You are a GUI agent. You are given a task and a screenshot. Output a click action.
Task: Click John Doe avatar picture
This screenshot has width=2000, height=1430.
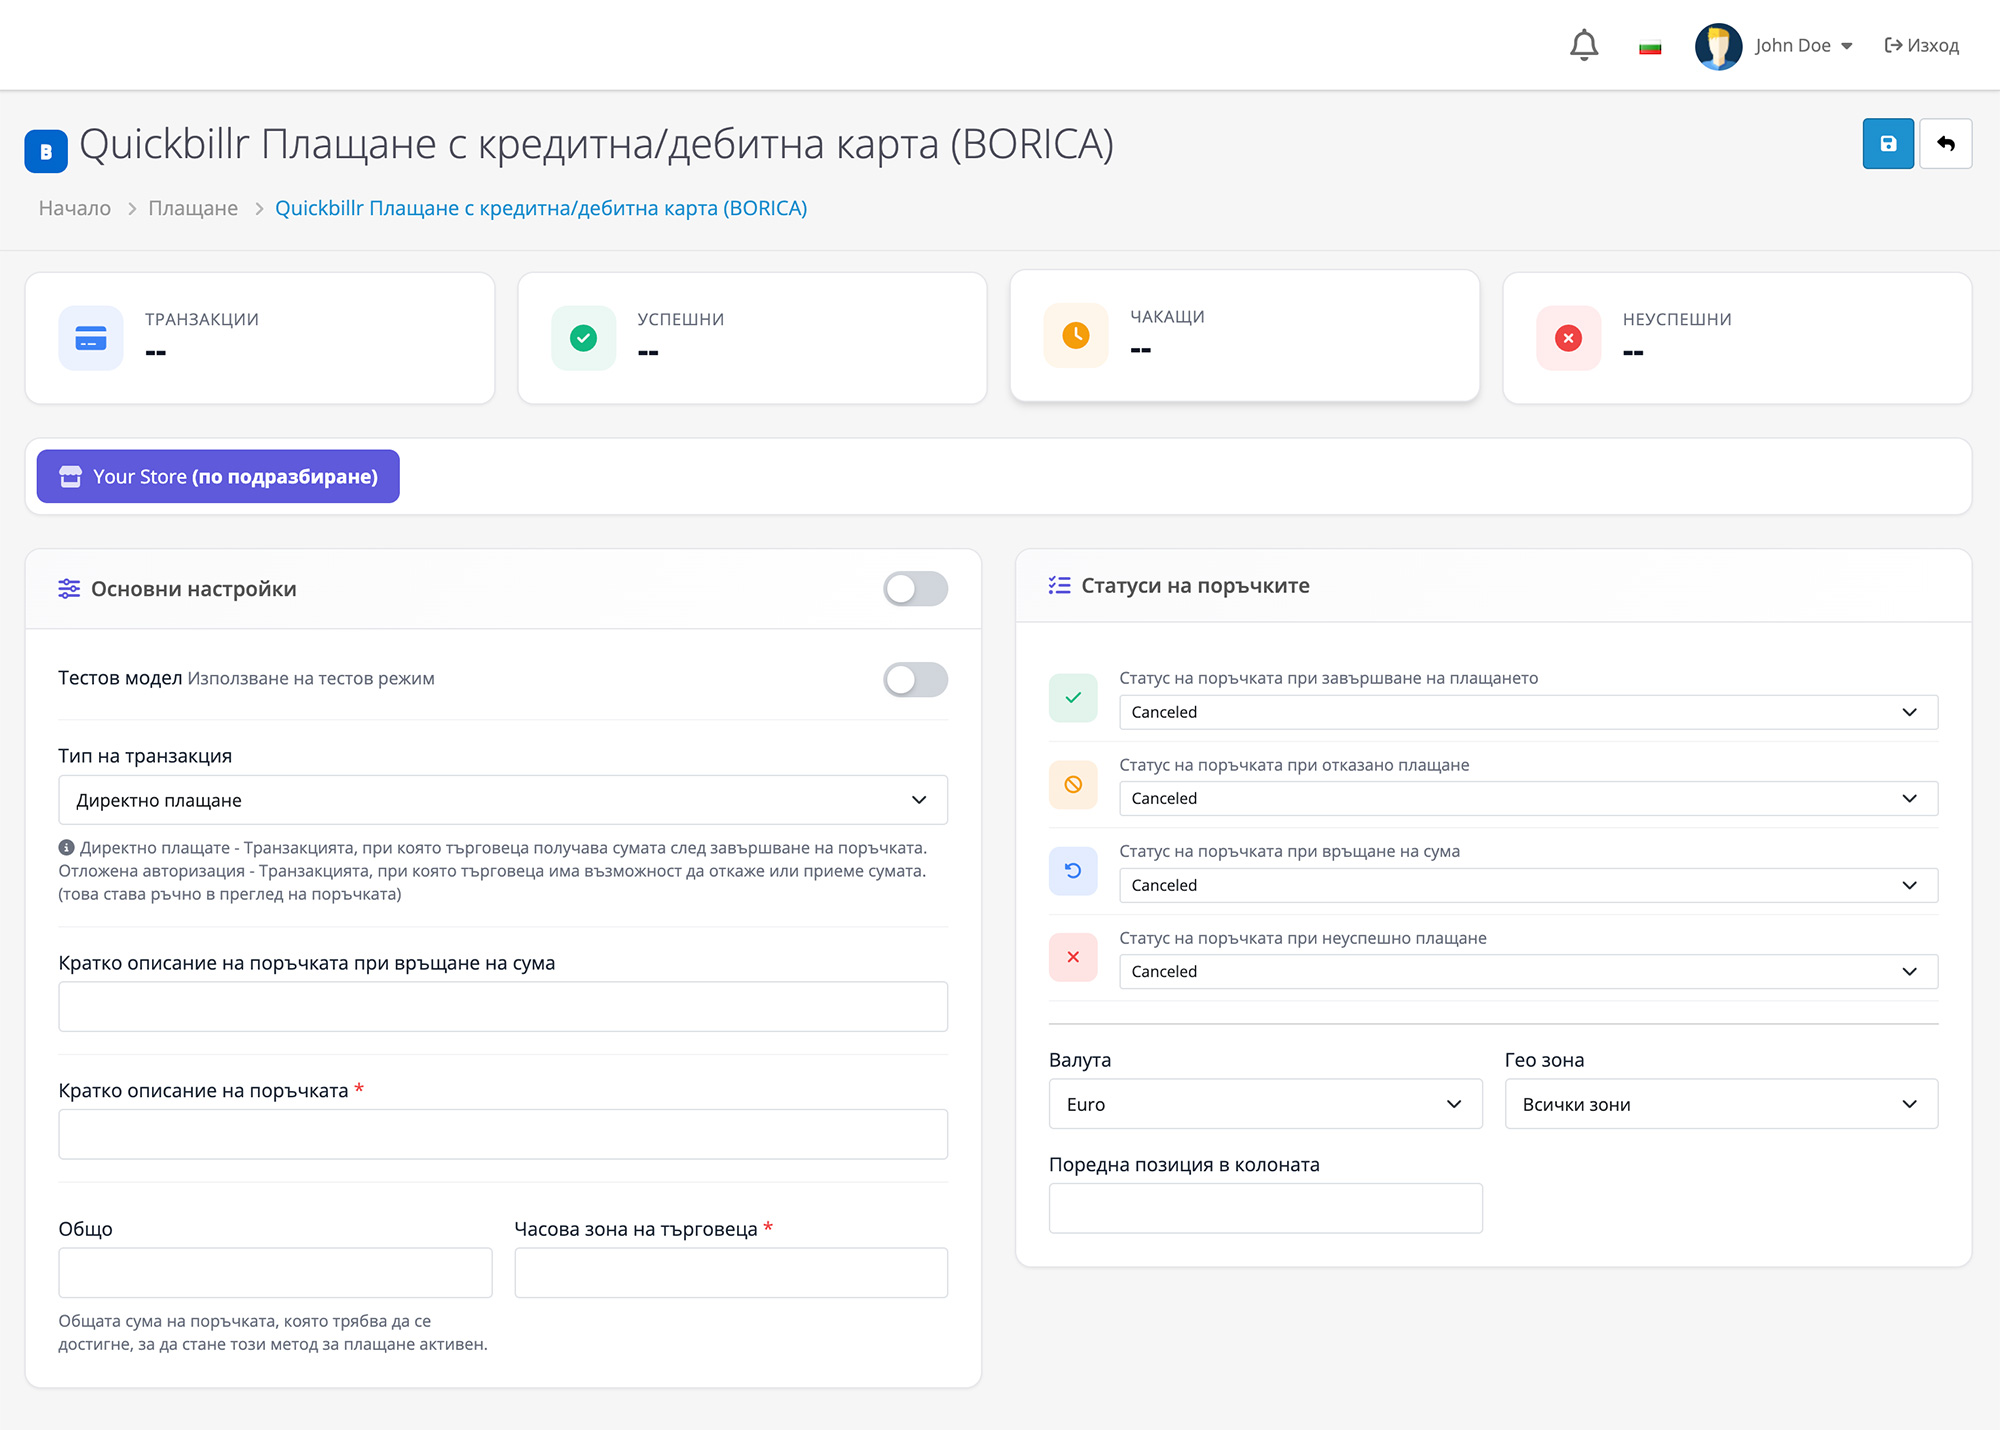[x=1718, y=46]
